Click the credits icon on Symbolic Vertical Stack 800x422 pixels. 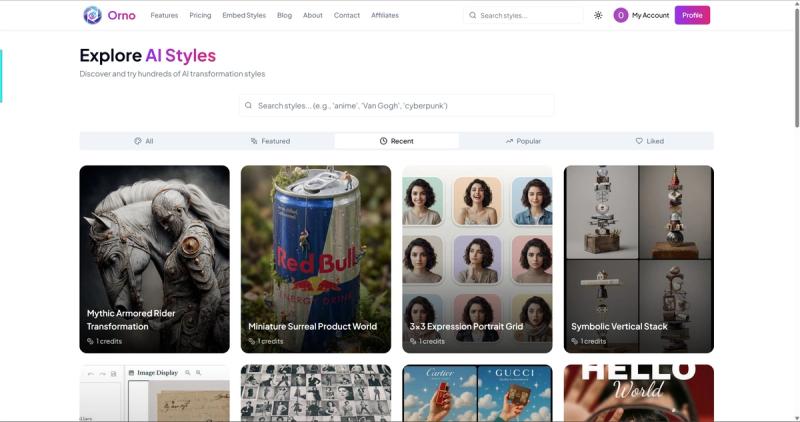(x=574, y=341)
